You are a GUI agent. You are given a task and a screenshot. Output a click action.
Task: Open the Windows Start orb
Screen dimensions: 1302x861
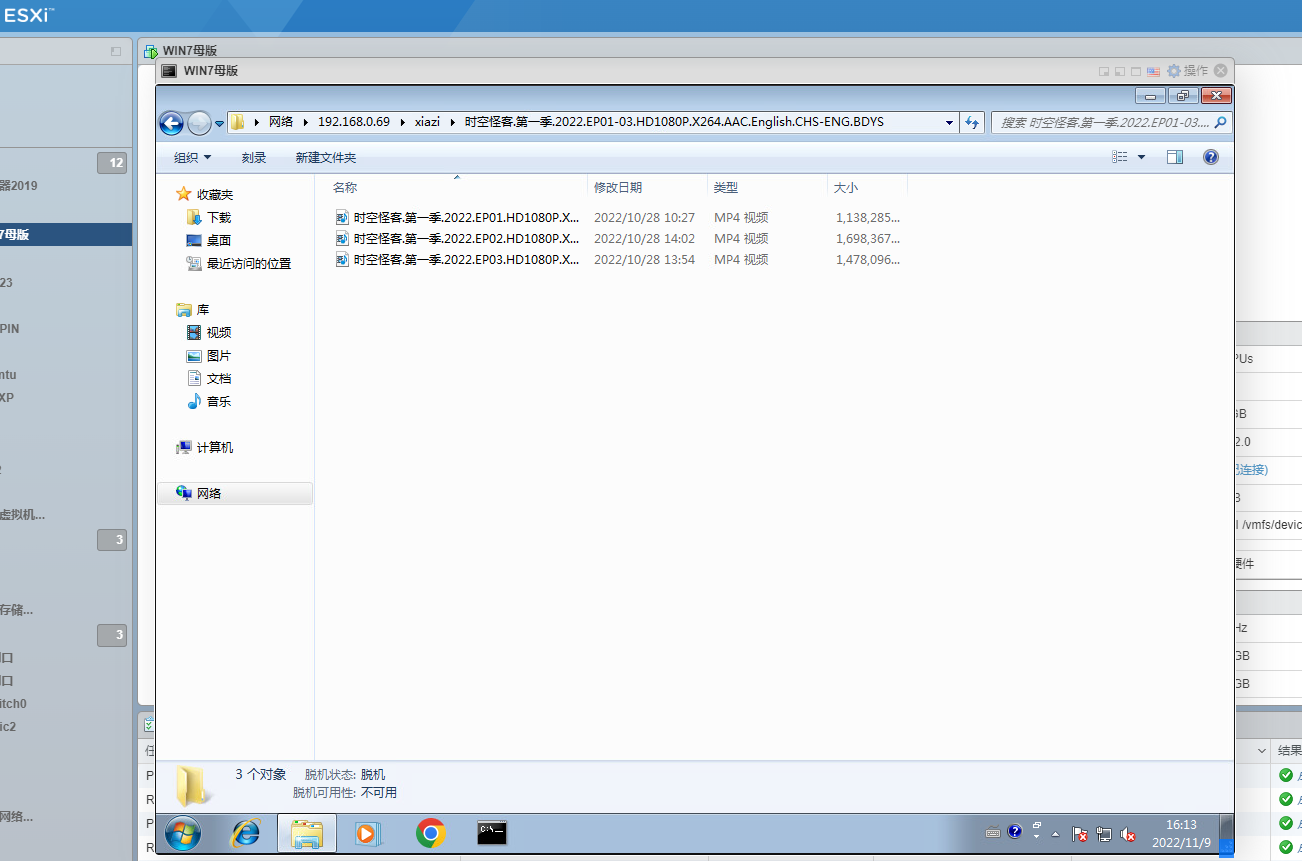[x=183, y=833]
